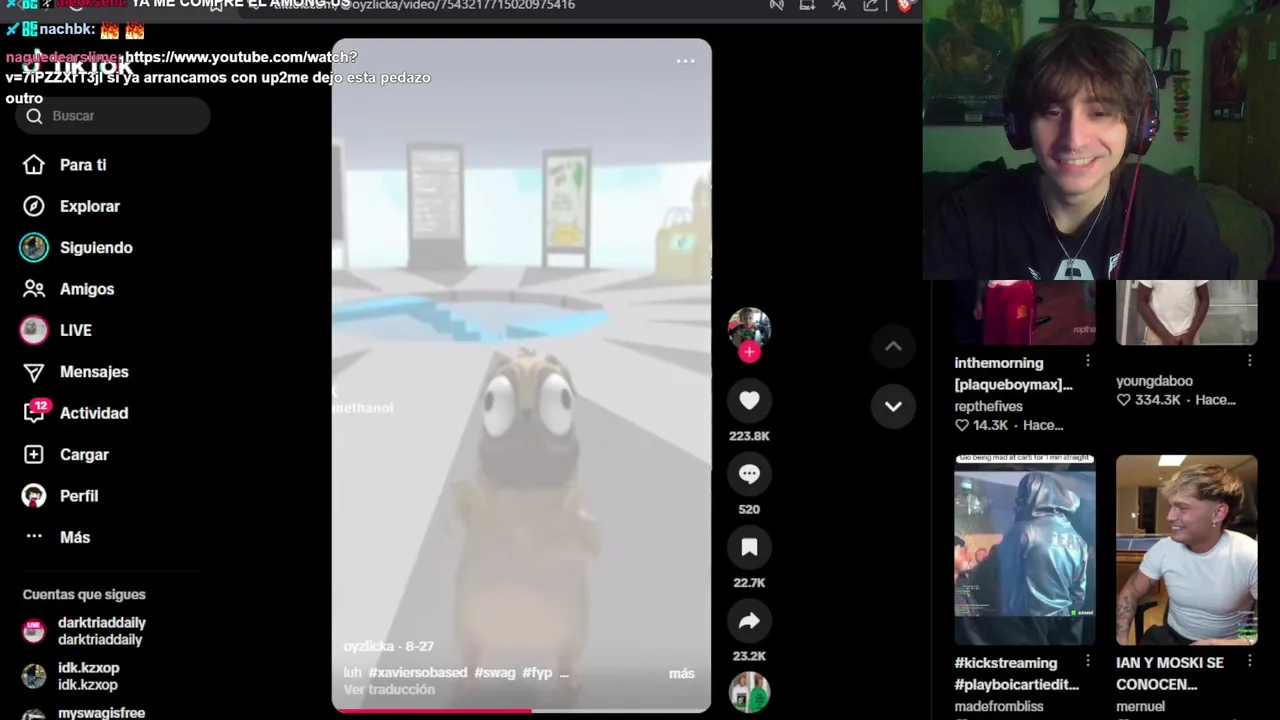Click darktriaddaily's live avatar
This screenshot has width=1280, height=720.
34,631
